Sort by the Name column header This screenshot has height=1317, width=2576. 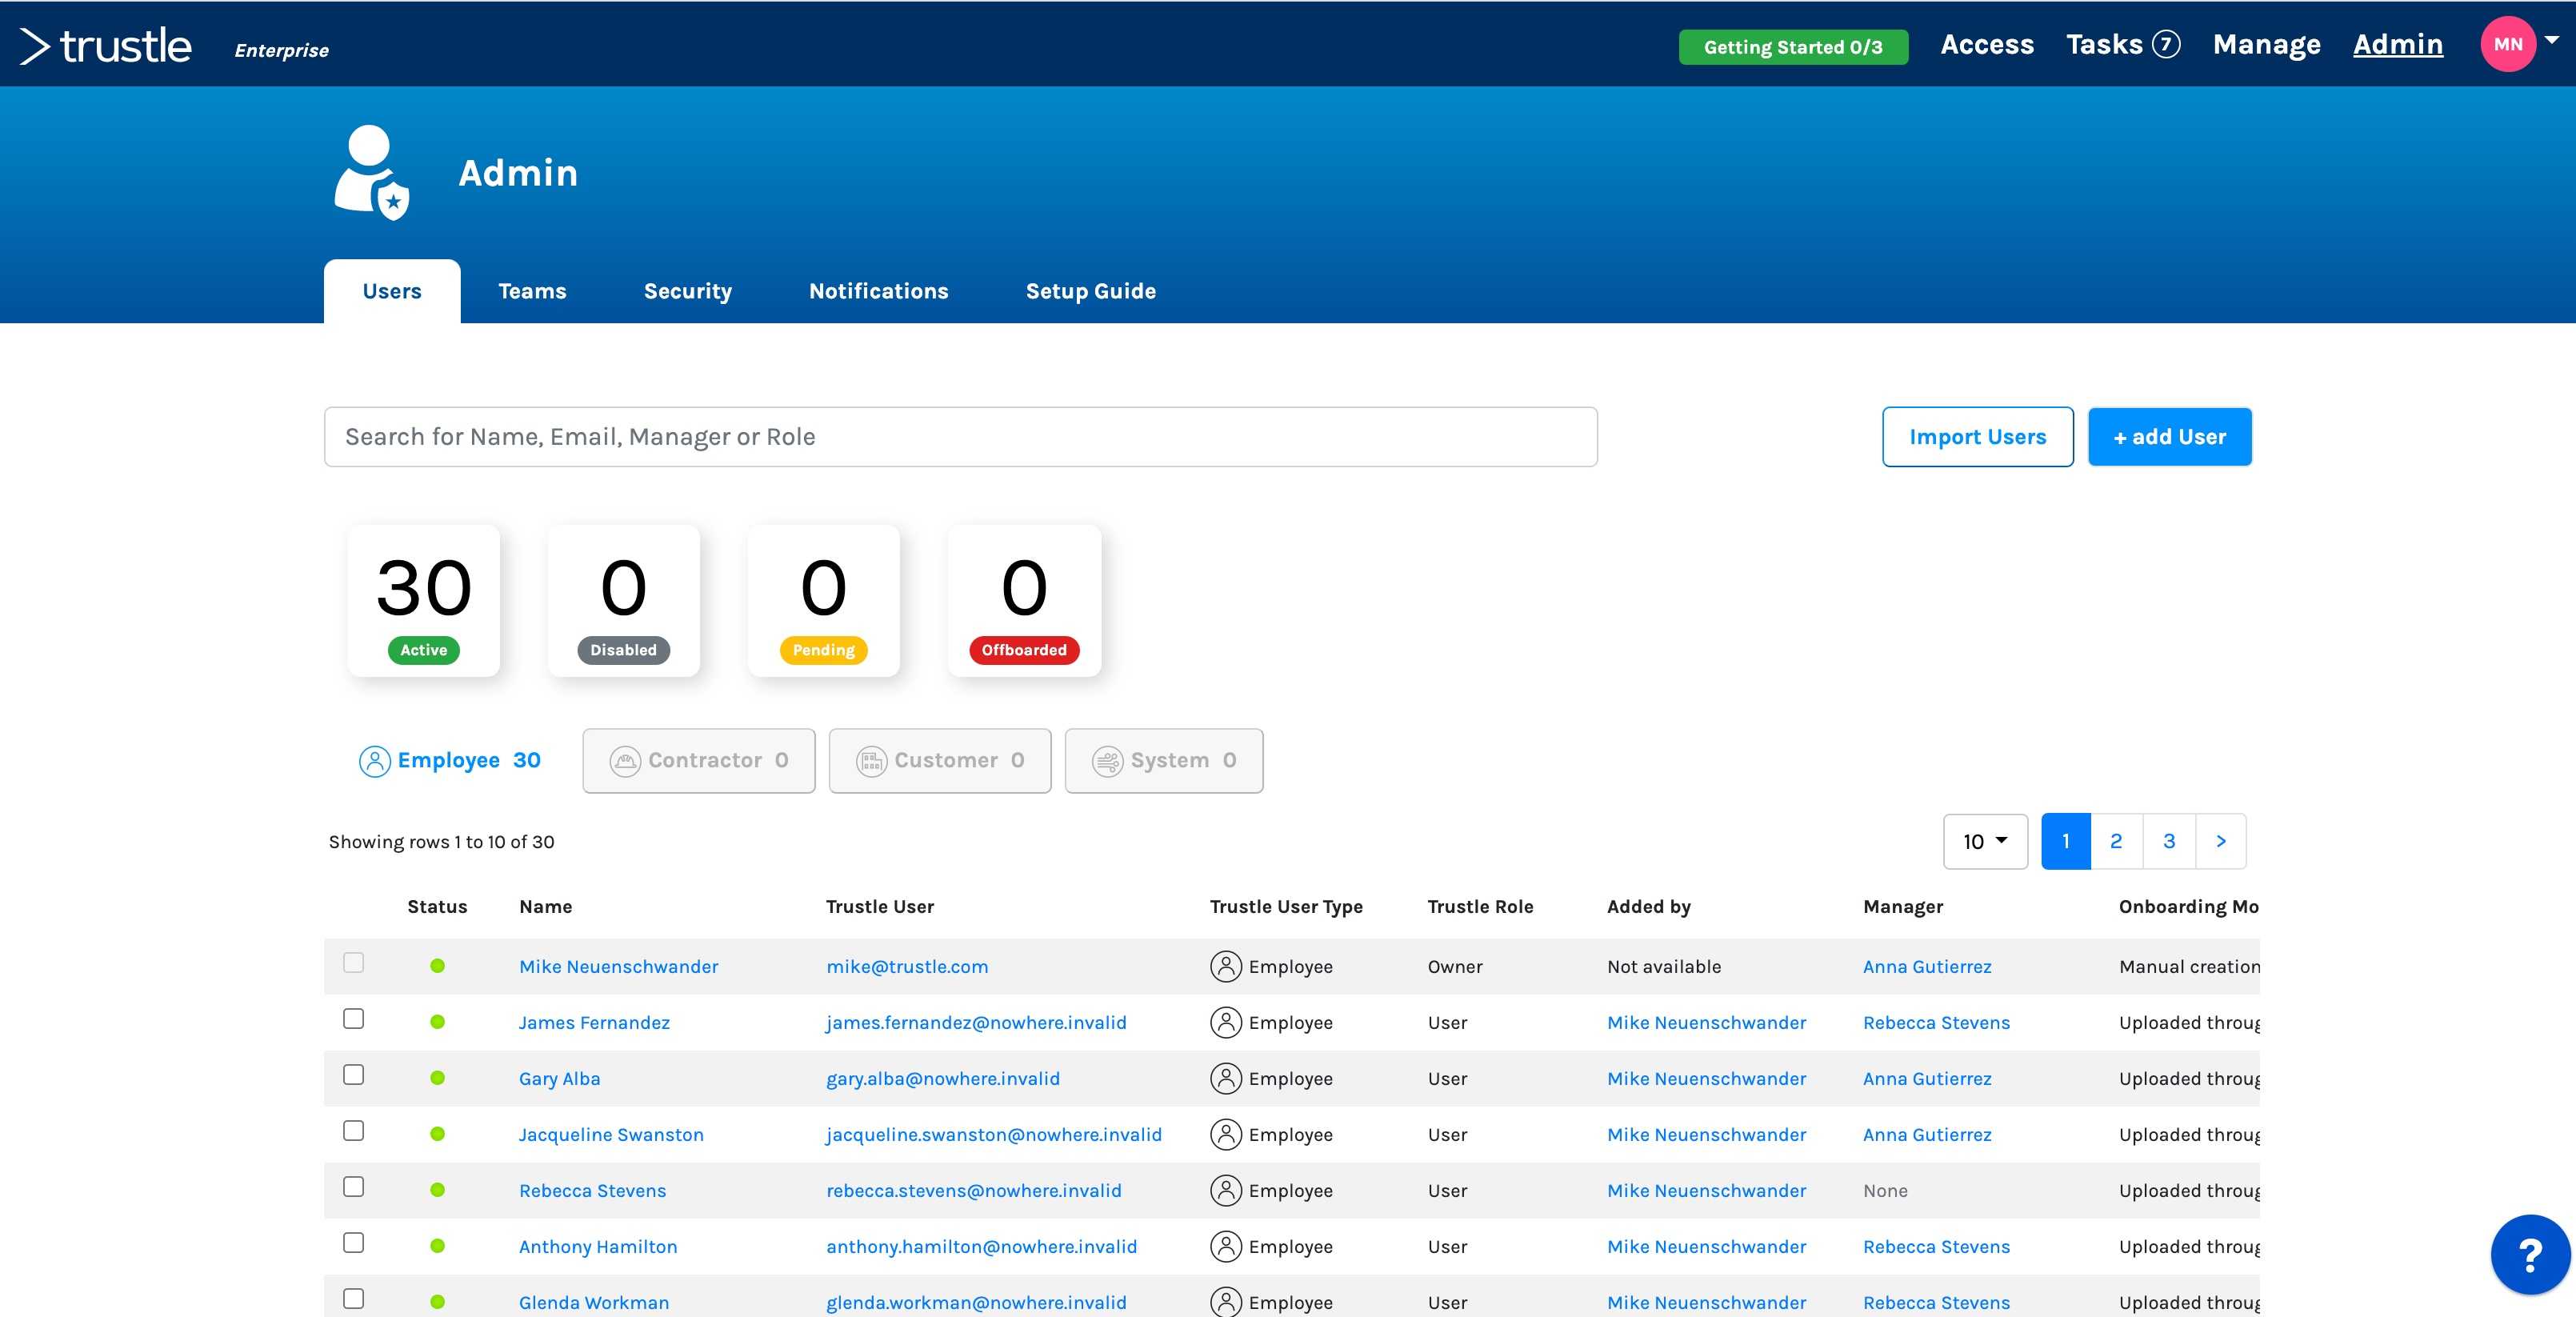(545, 906)
